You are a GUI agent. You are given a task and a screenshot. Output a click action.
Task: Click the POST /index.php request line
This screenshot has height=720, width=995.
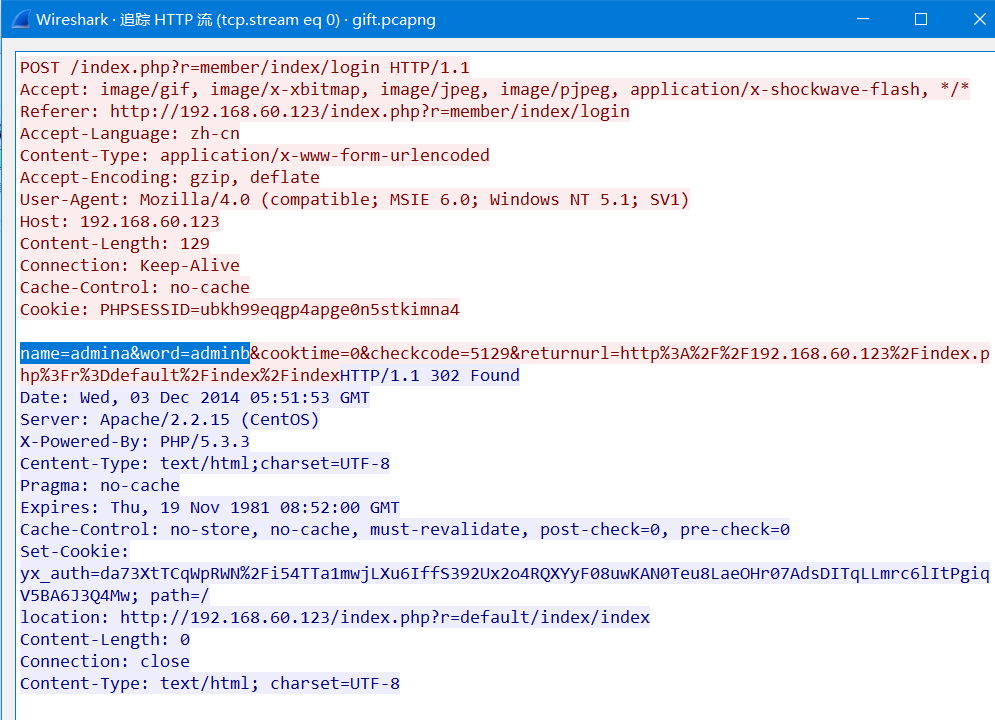coord(245,67)
